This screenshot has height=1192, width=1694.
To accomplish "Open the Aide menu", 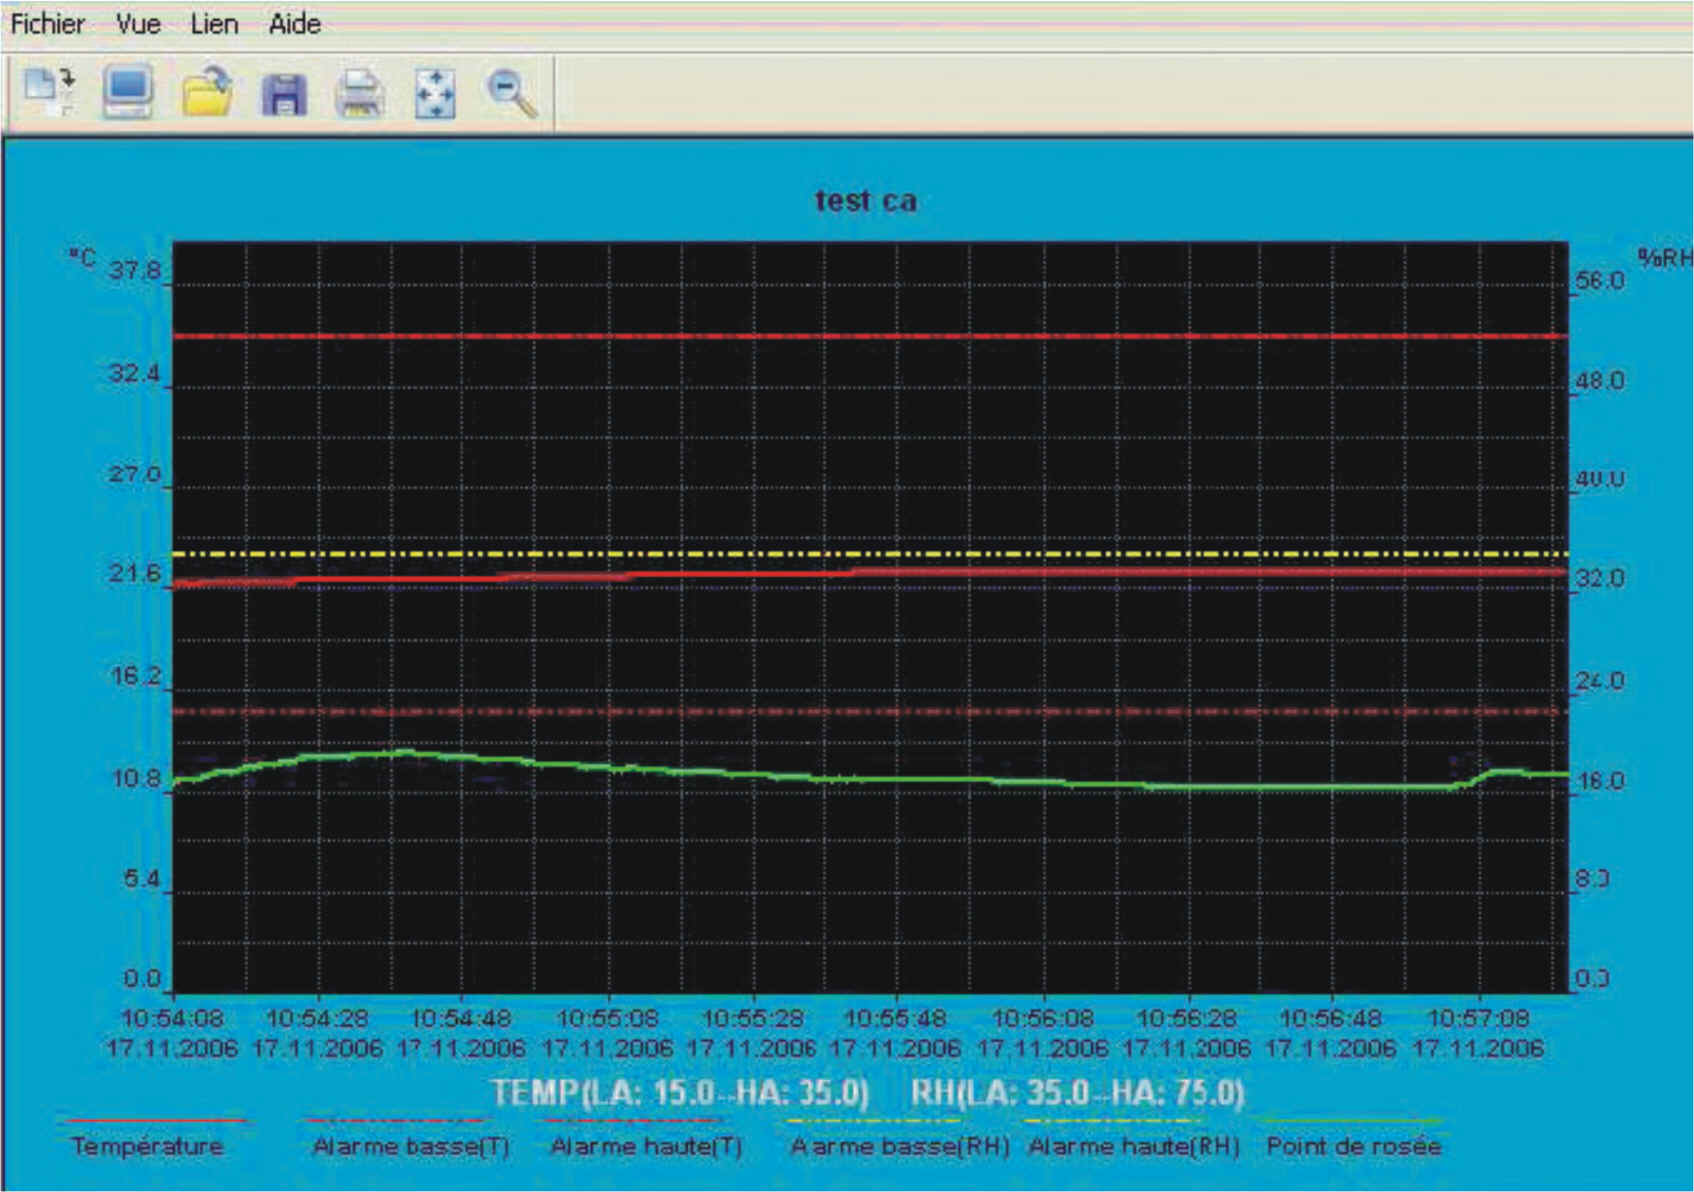I will point(294,24).
